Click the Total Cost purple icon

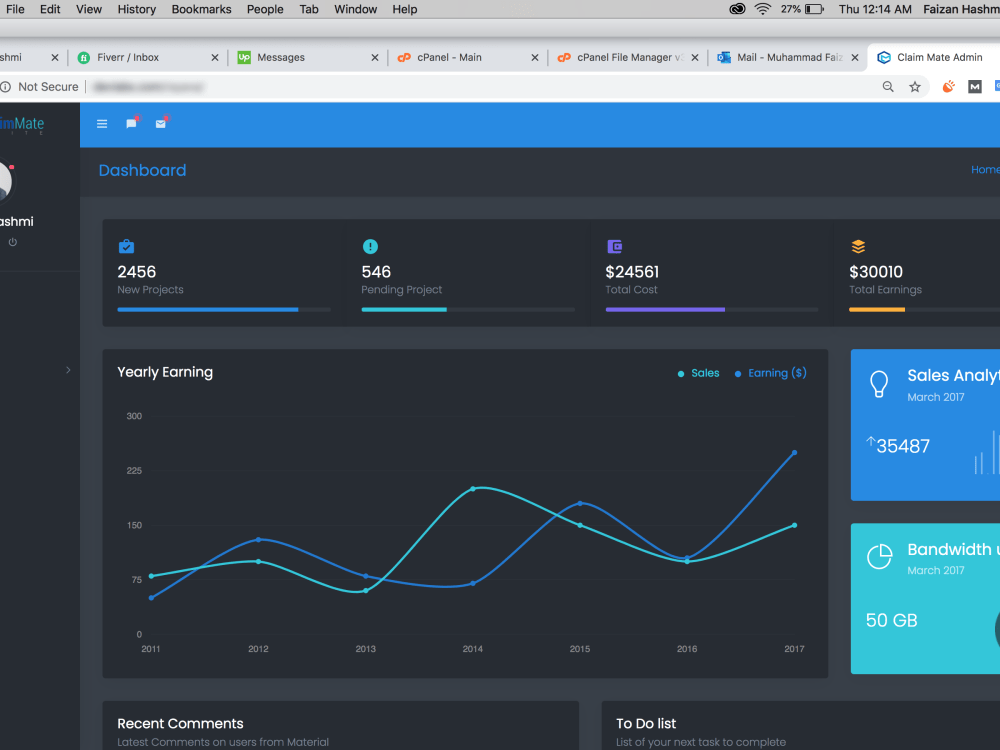(614, 246)
